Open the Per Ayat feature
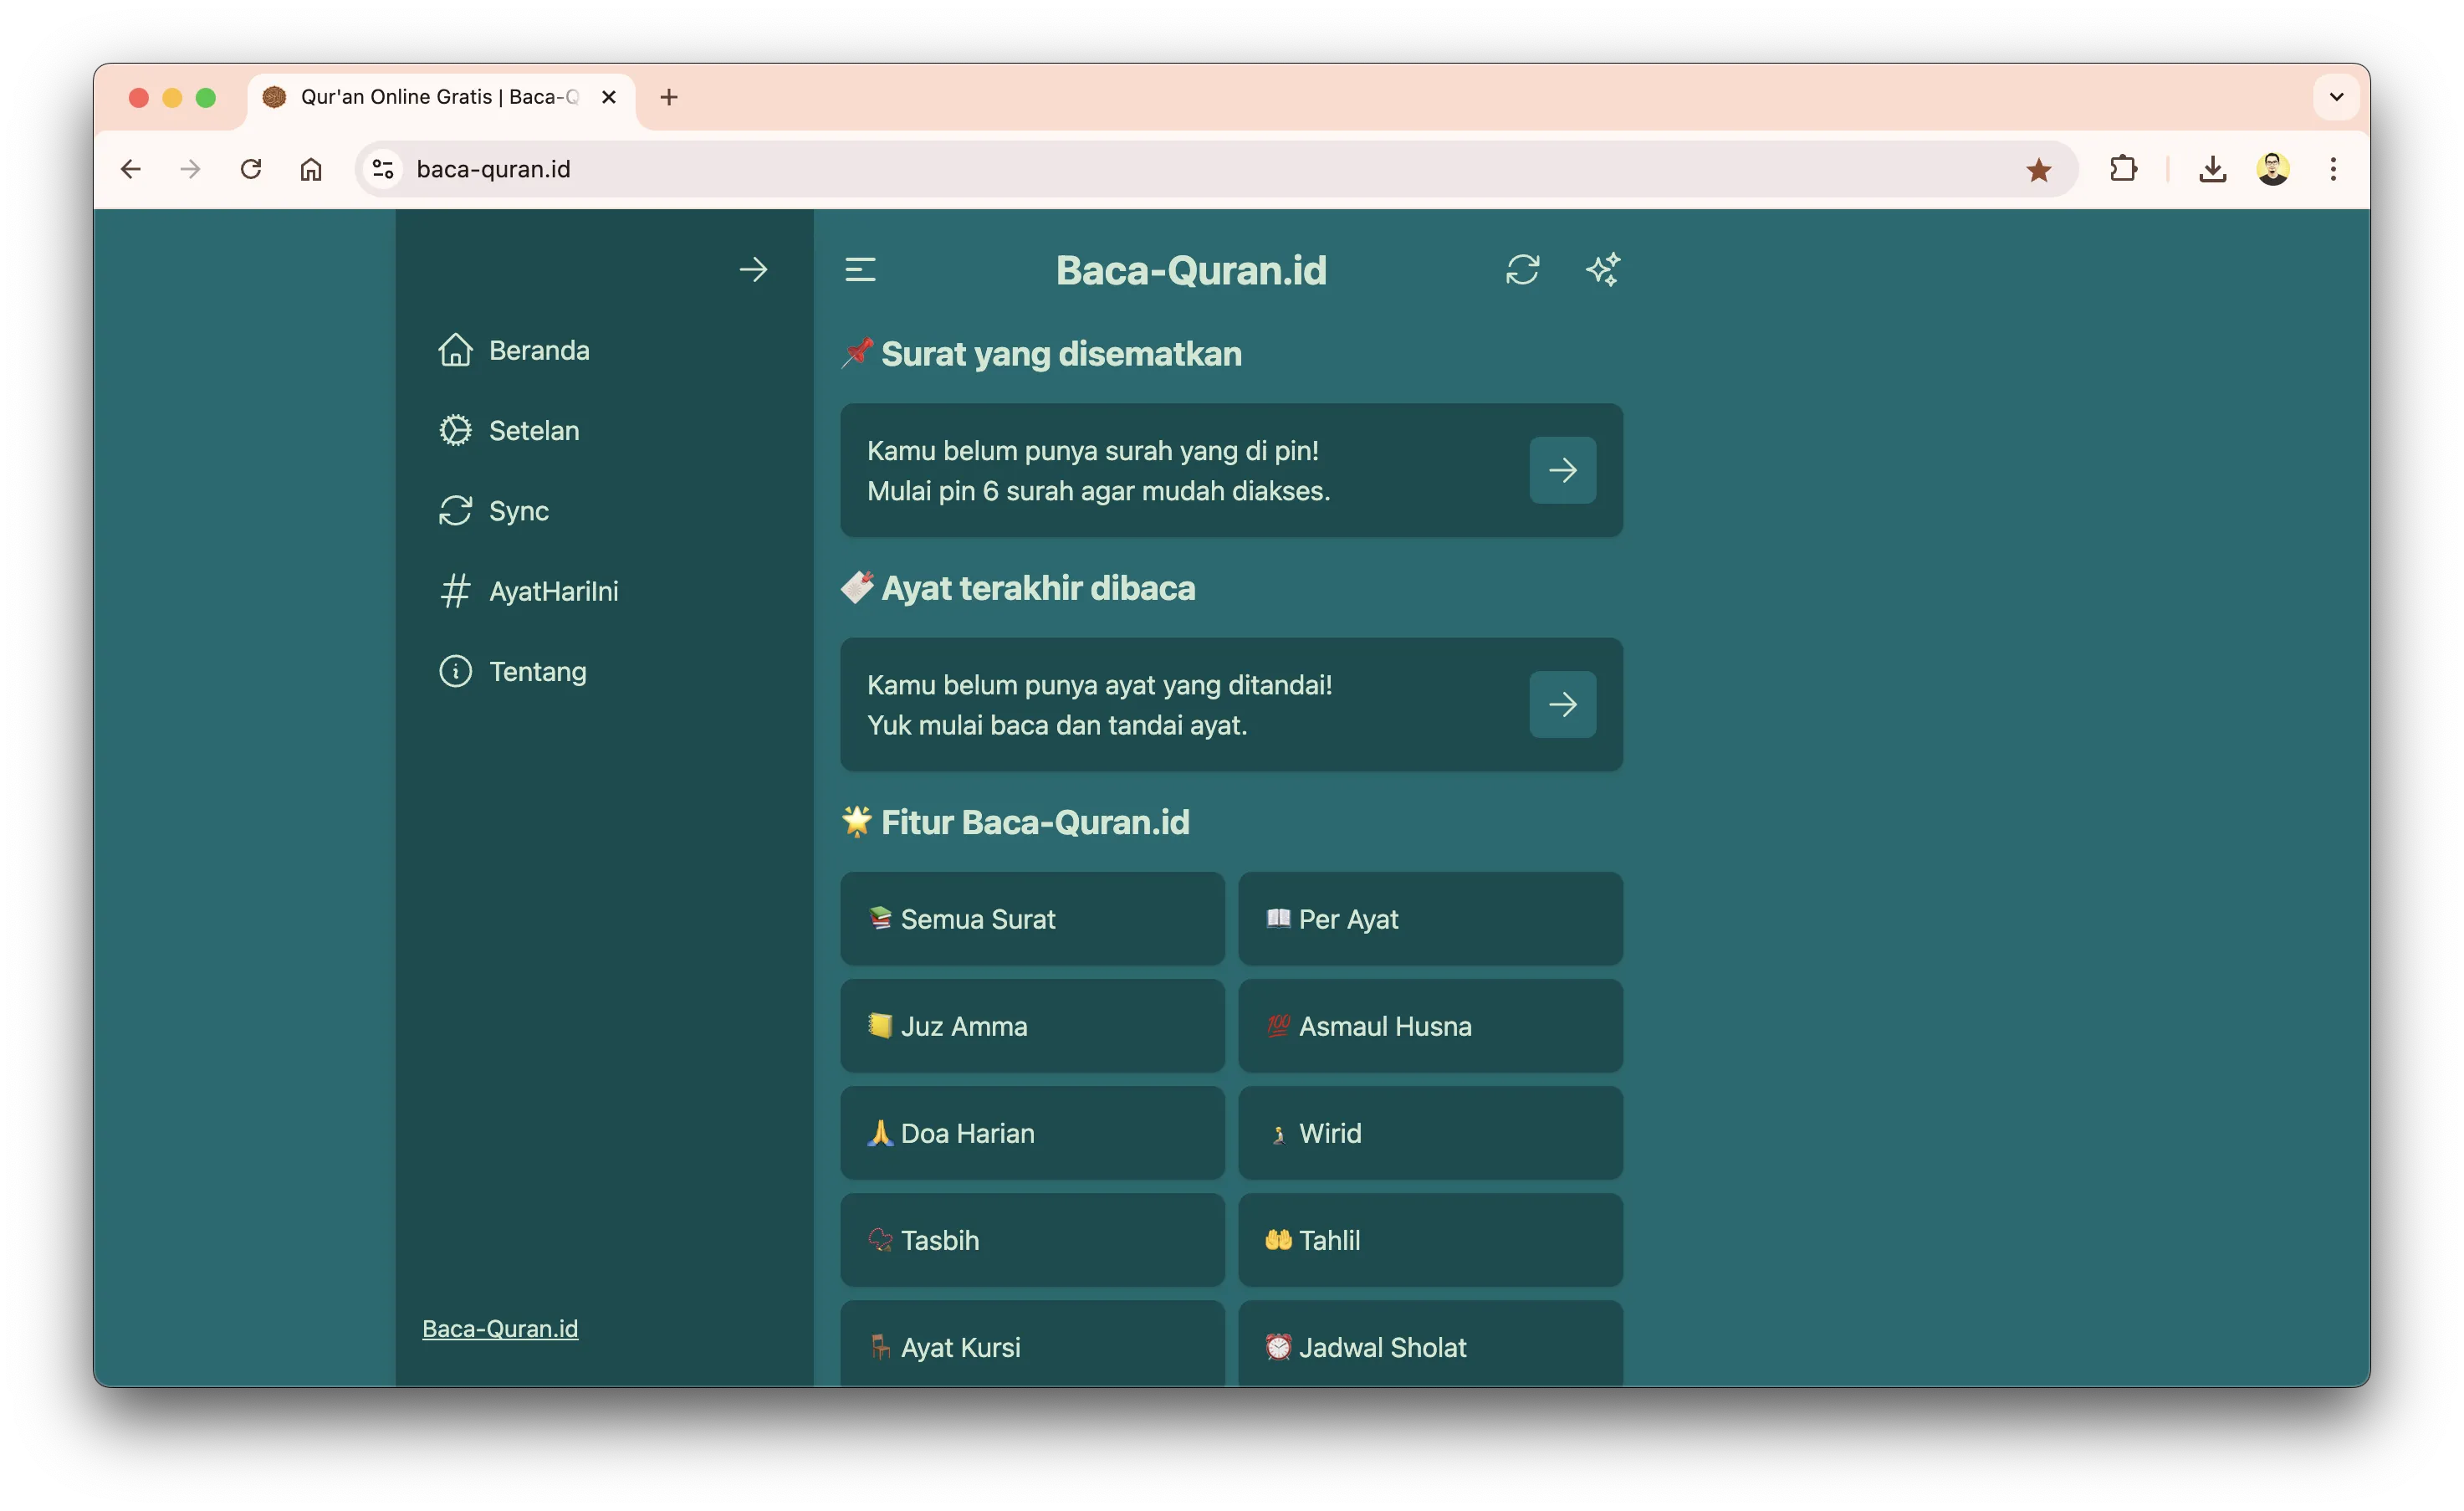 tap(1430, 919)
